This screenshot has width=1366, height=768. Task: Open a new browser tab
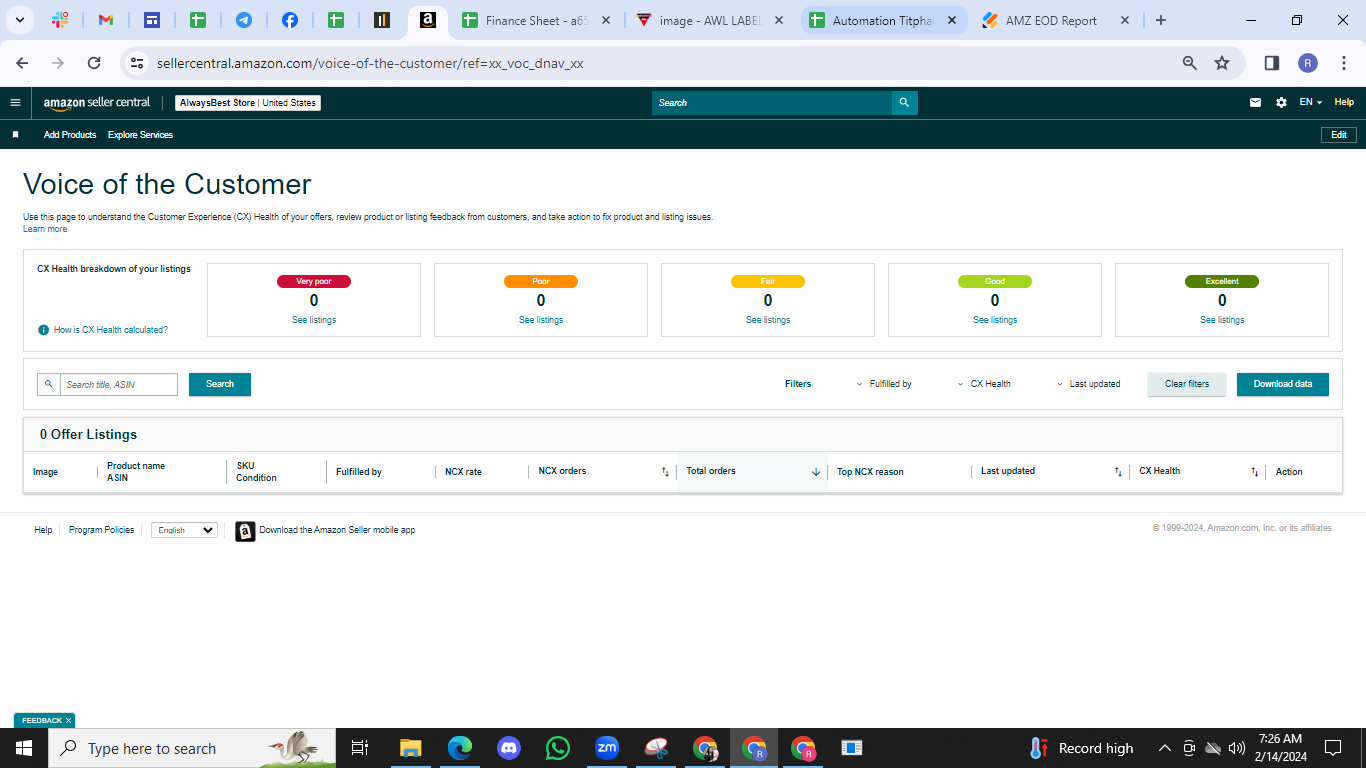click(x=1161, y=20)
